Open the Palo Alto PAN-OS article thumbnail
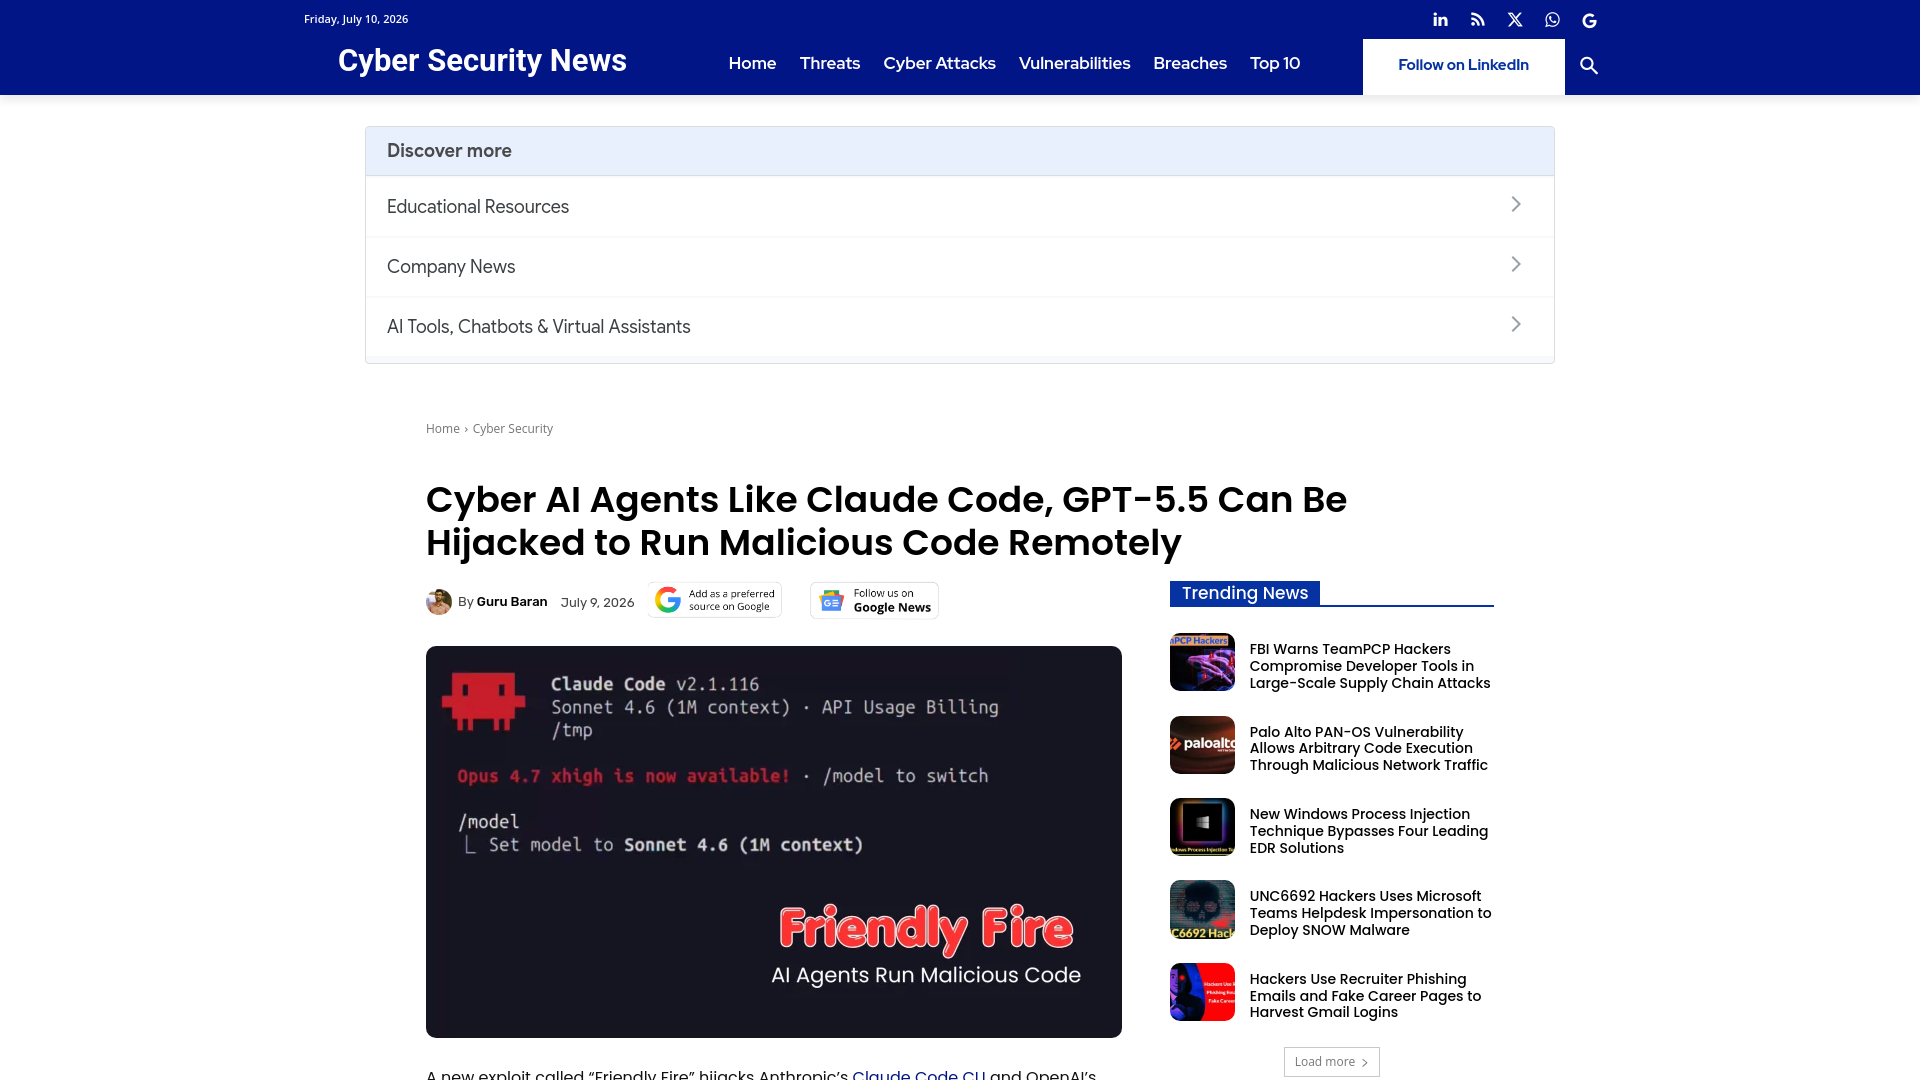This screenshot has width=1920, height=1080. point(1202,745)
